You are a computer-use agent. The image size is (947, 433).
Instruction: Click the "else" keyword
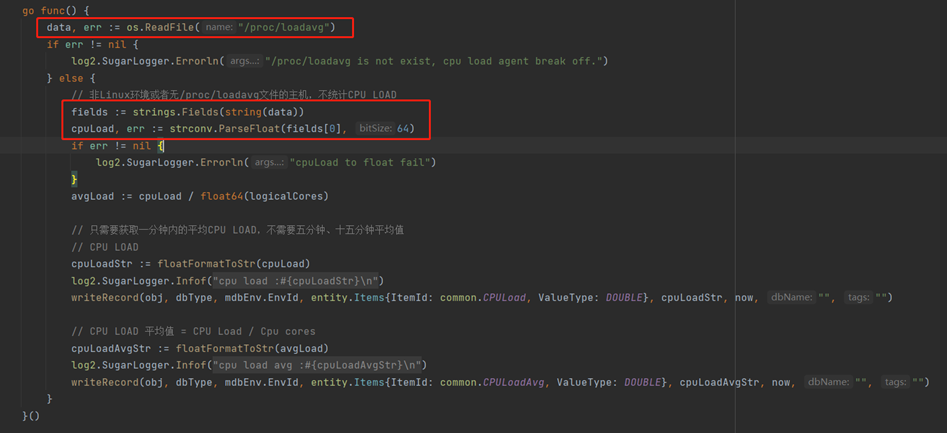click(x=73, y=79)
